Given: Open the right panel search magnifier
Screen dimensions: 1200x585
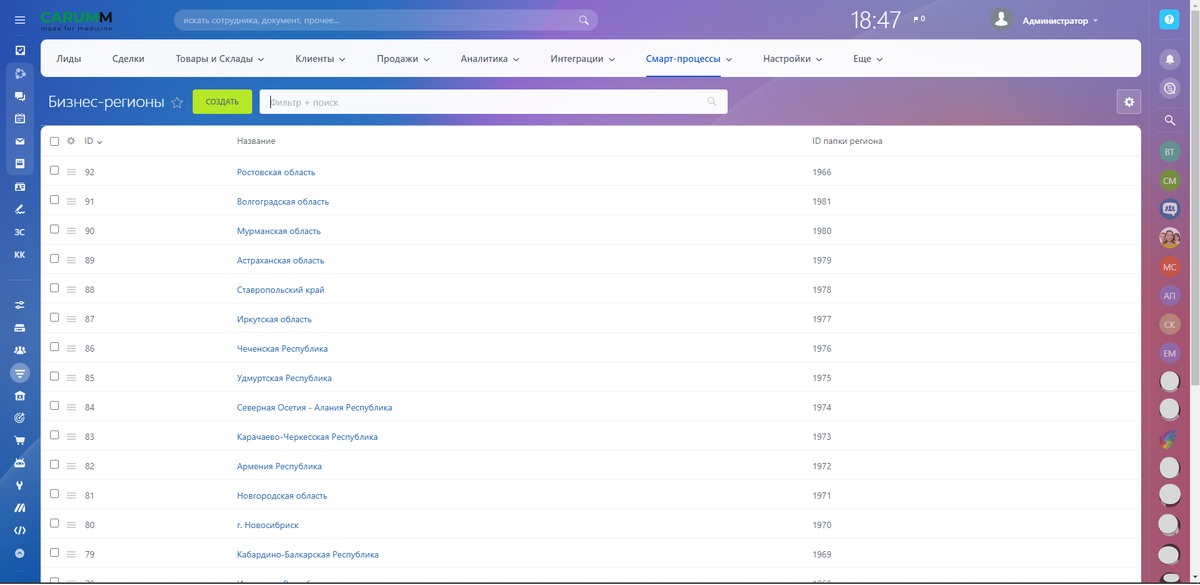Looking at the screenshot, I should click(x=1169, y=120).
